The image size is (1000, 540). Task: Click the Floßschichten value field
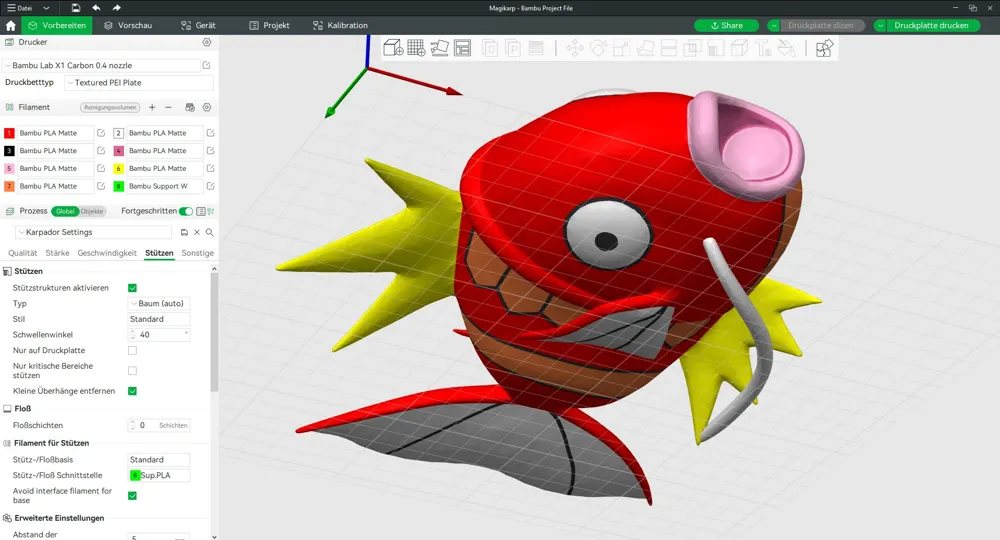(159, 425)
